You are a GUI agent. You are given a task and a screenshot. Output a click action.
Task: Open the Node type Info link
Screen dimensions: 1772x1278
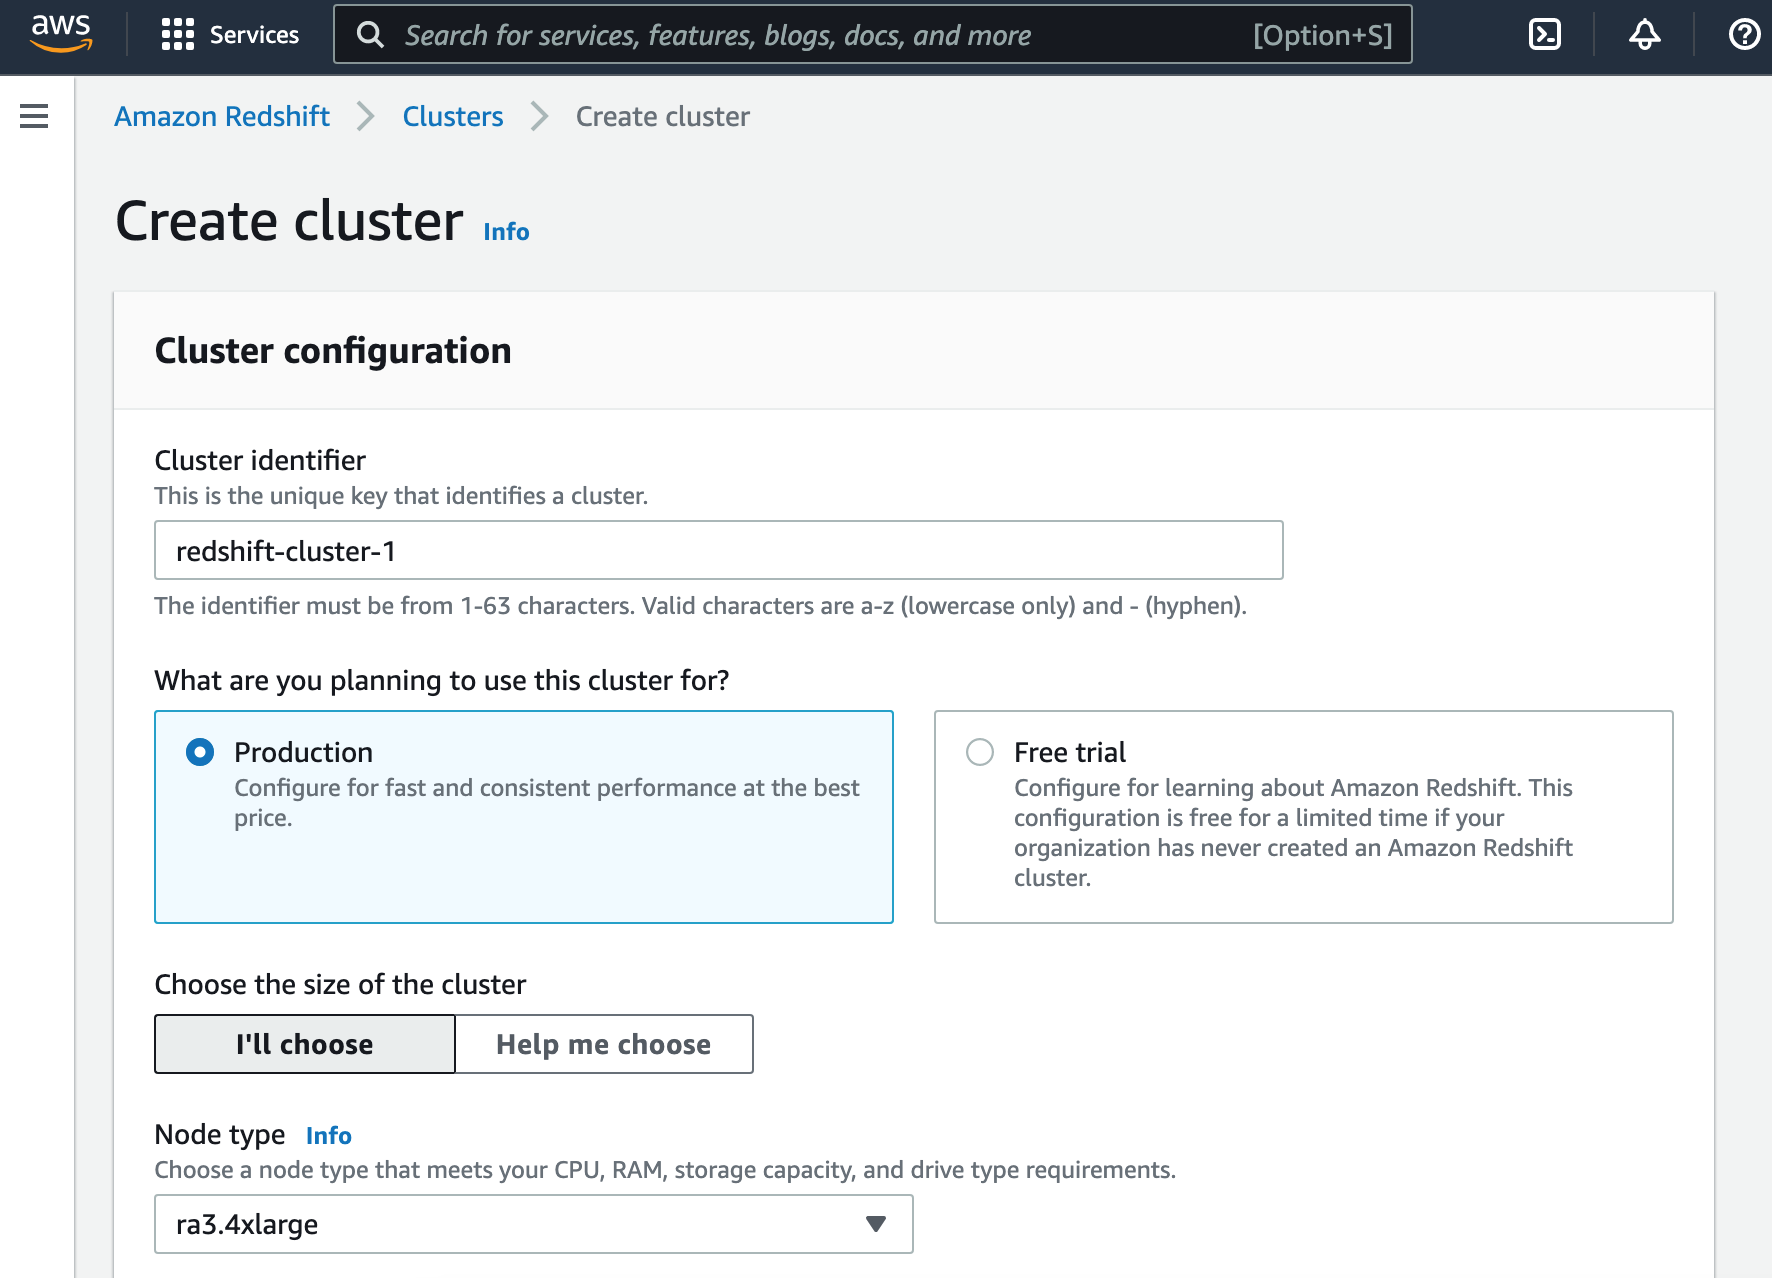[329, 1135]
